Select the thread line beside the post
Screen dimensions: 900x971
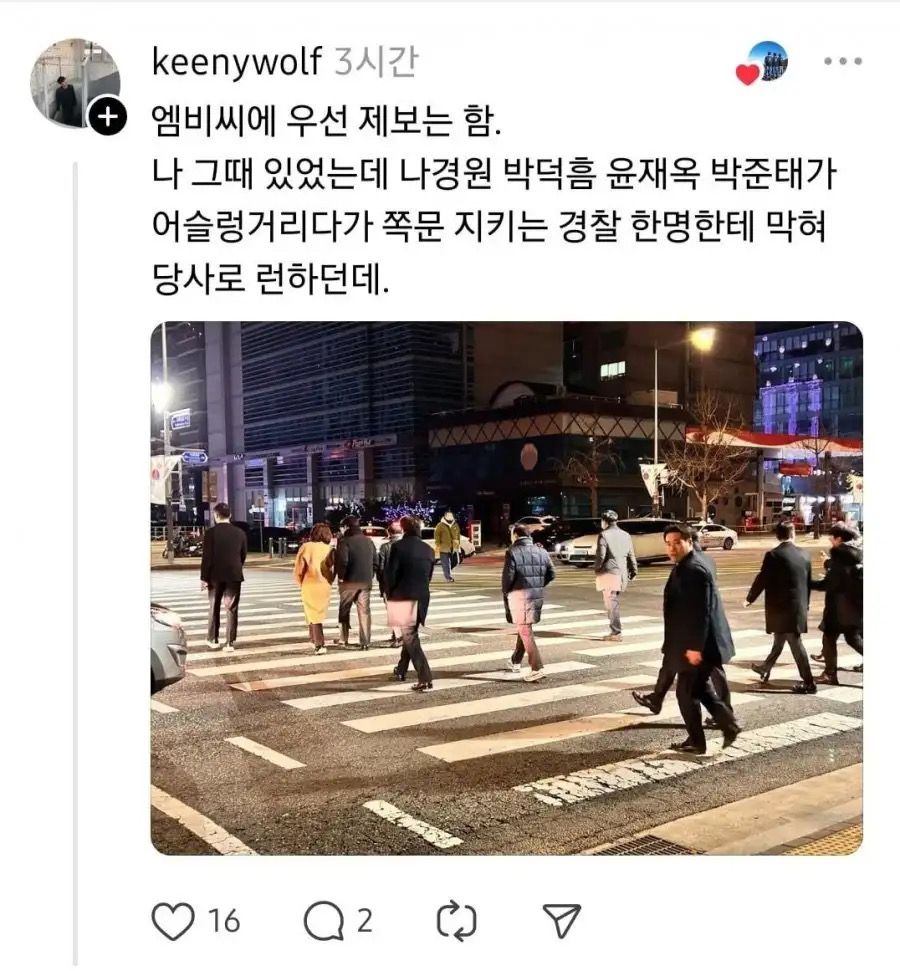[x=76, y=564]
